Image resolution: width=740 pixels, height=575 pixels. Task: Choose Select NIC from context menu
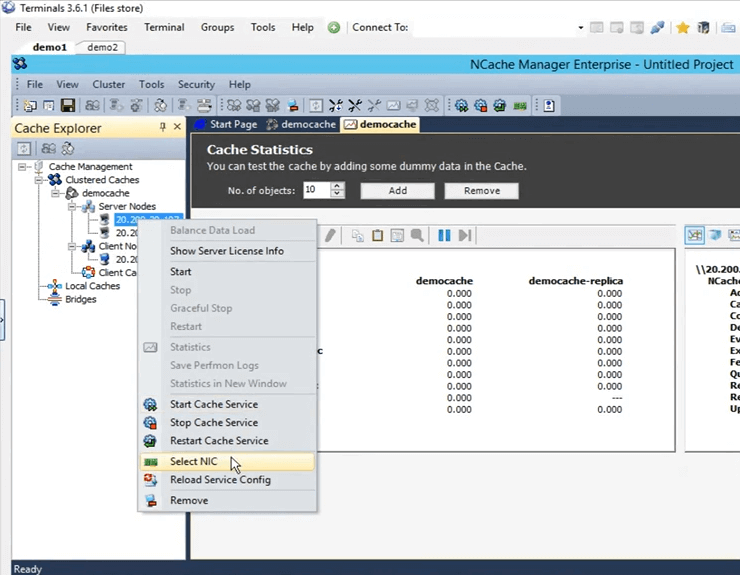227,461
